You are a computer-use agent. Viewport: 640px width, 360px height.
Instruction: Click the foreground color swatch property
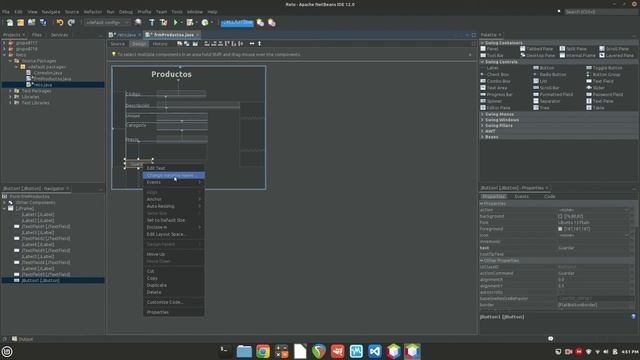pyautogui.click(x=560, y=229)
